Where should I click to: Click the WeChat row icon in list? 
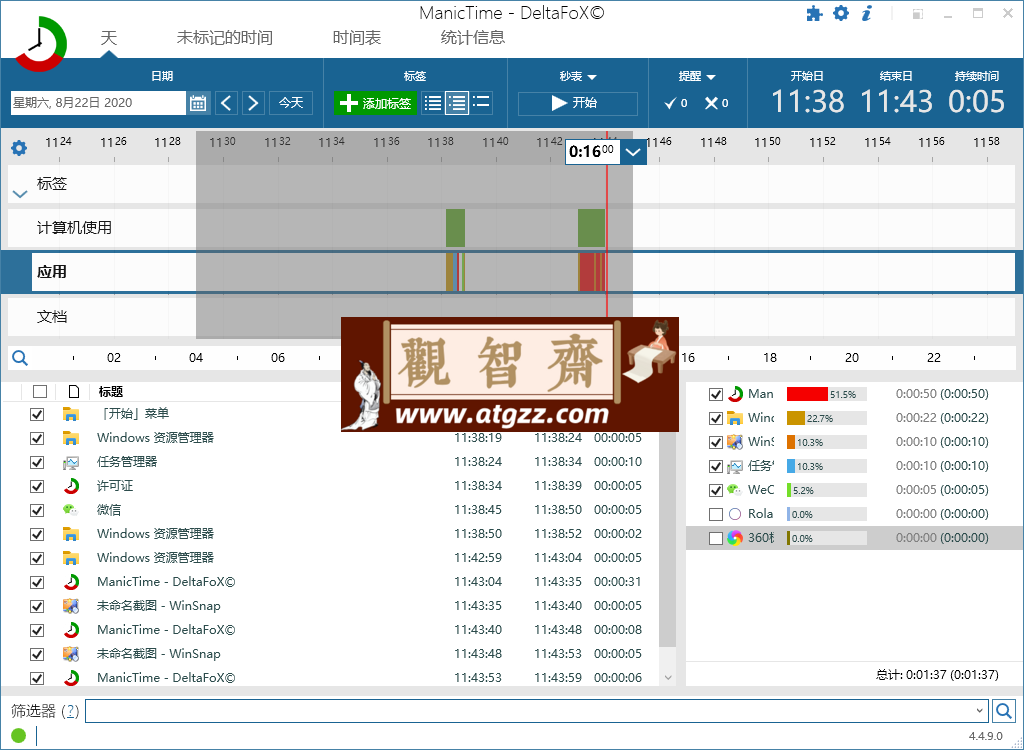coord(71,510)
